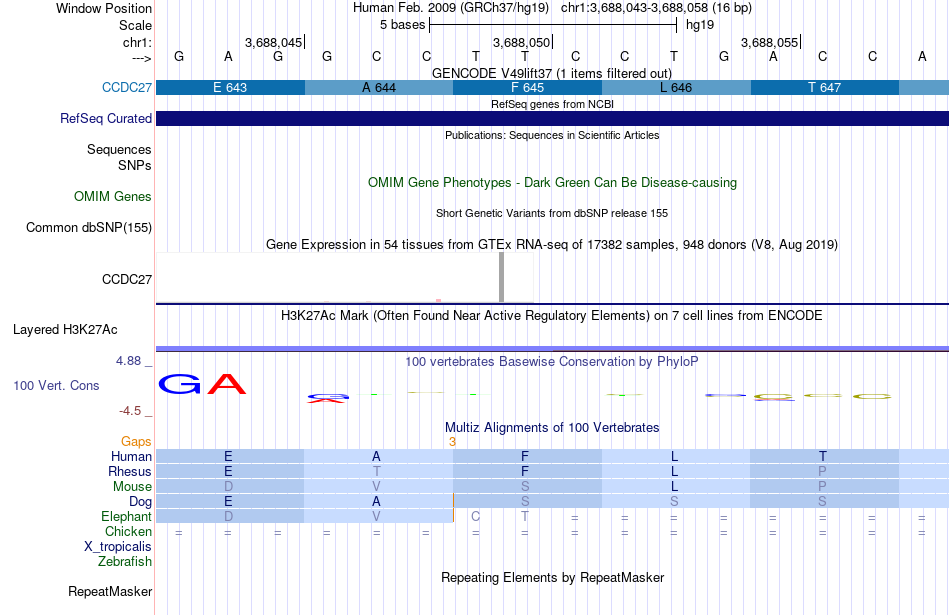
Task: Click the orange Gaps row label
Action: tap(136, 442)
